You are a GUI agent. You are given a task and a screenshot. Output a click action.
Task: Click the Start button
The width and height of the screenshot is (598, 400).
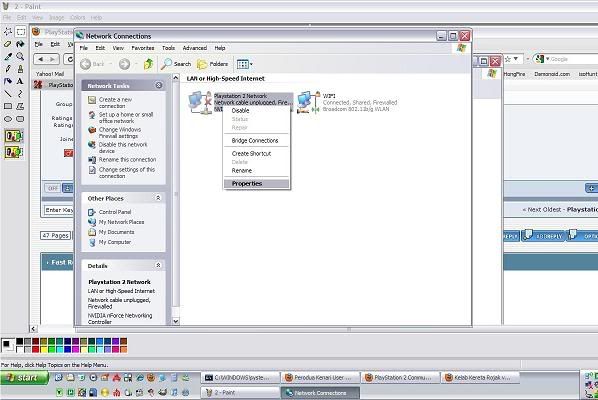coord(24,378)
